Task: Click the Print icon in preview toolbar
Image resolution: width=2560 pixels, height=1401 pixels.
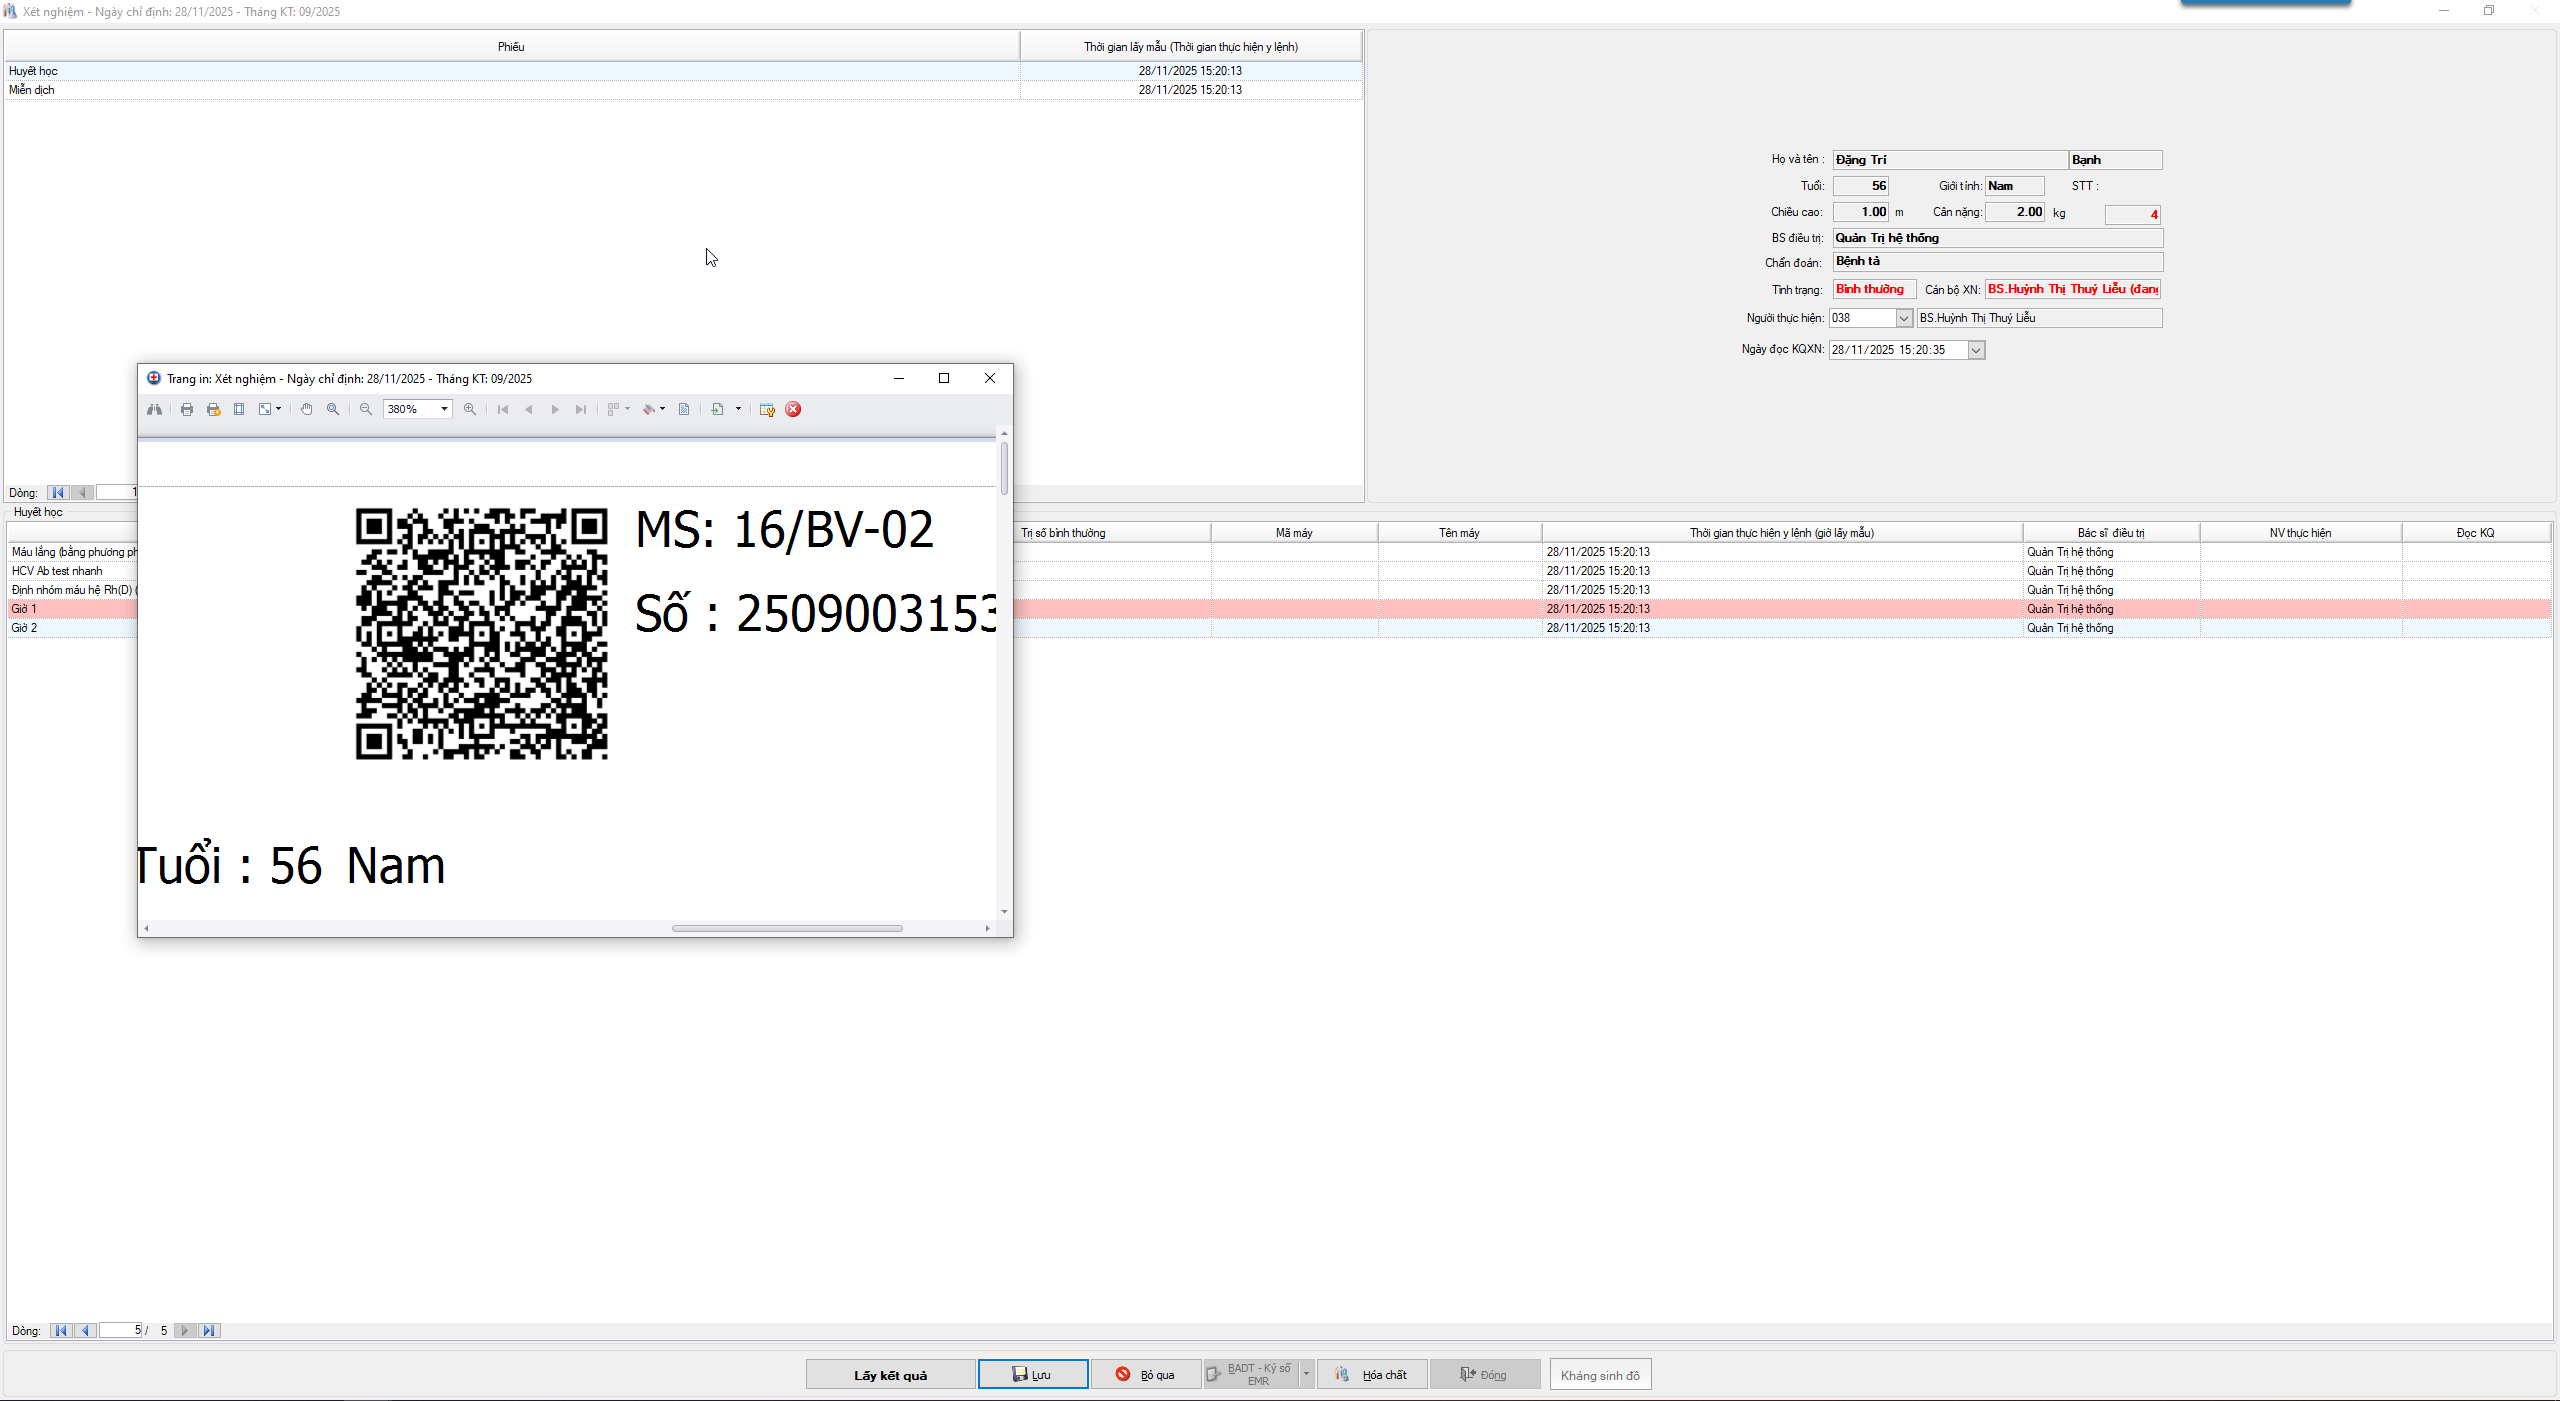Action: click(x=187, y=409)
